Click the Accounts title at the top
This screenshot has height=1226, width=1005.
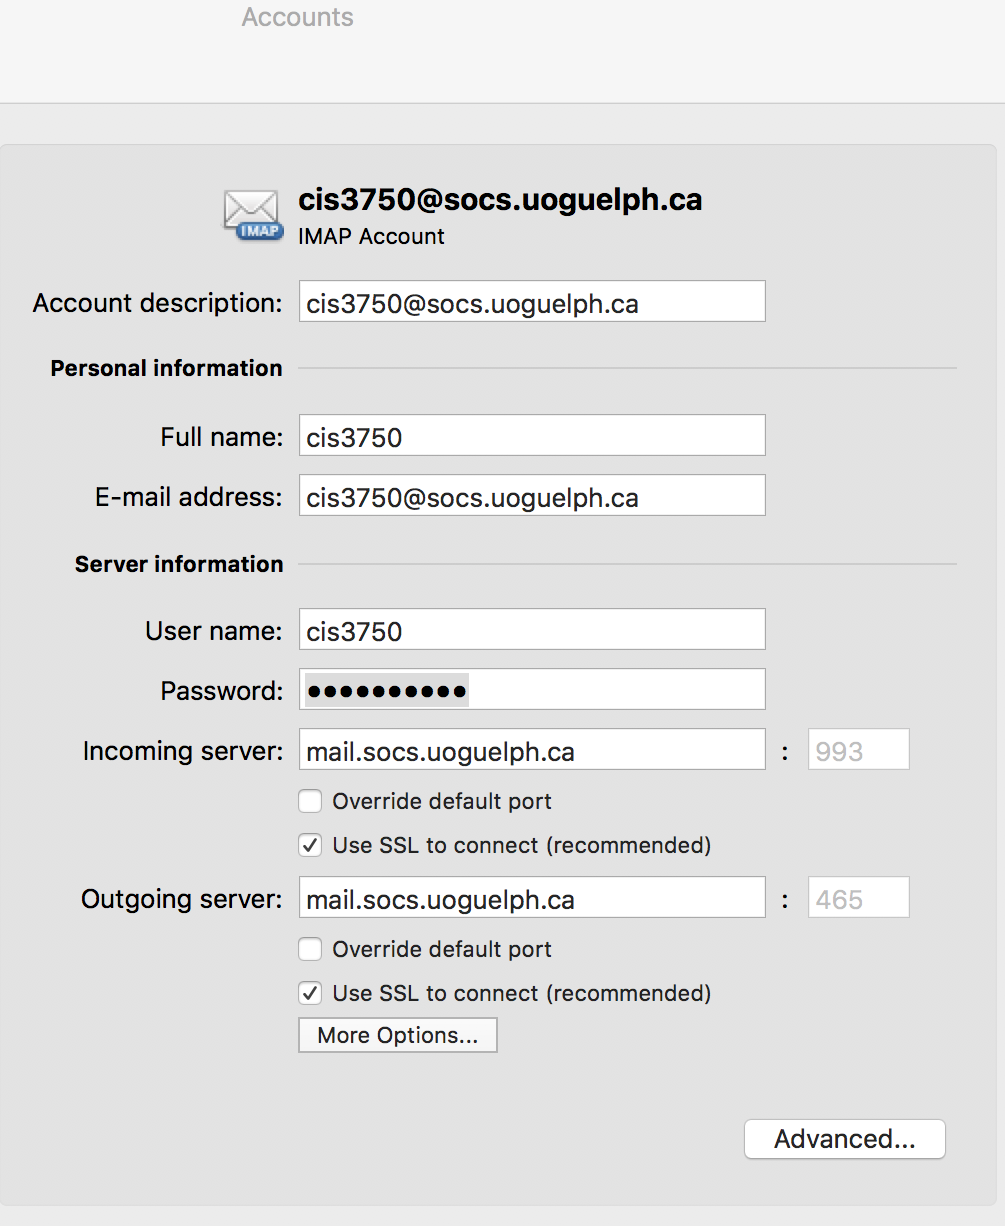click(x=296, y=17)
